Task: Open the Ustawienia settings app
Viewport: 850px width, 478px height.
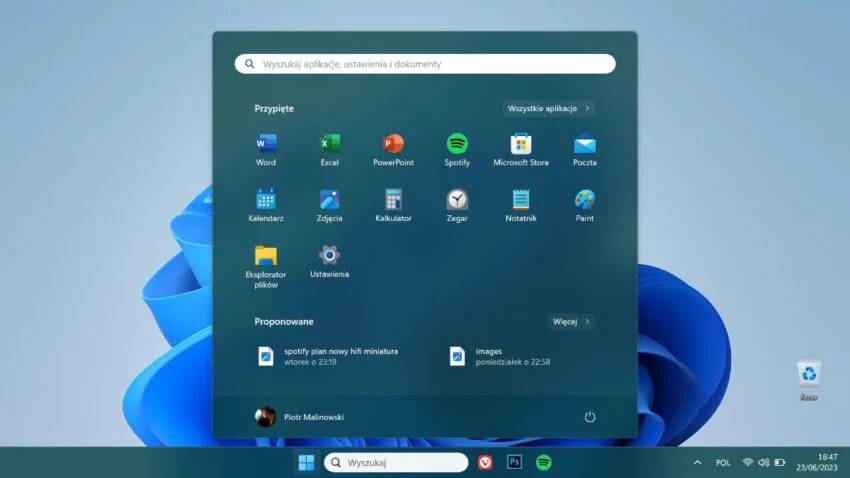Action: (330, 262)
